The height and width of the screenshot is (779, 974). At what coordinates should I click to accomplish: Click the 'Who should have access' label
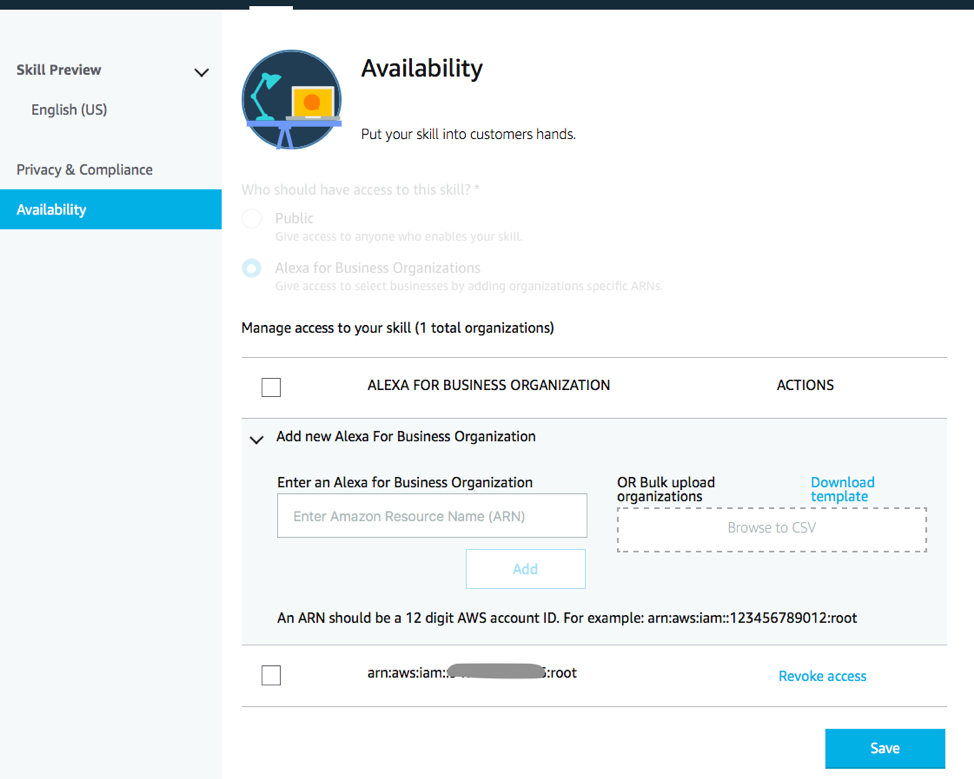coord(360,189)
